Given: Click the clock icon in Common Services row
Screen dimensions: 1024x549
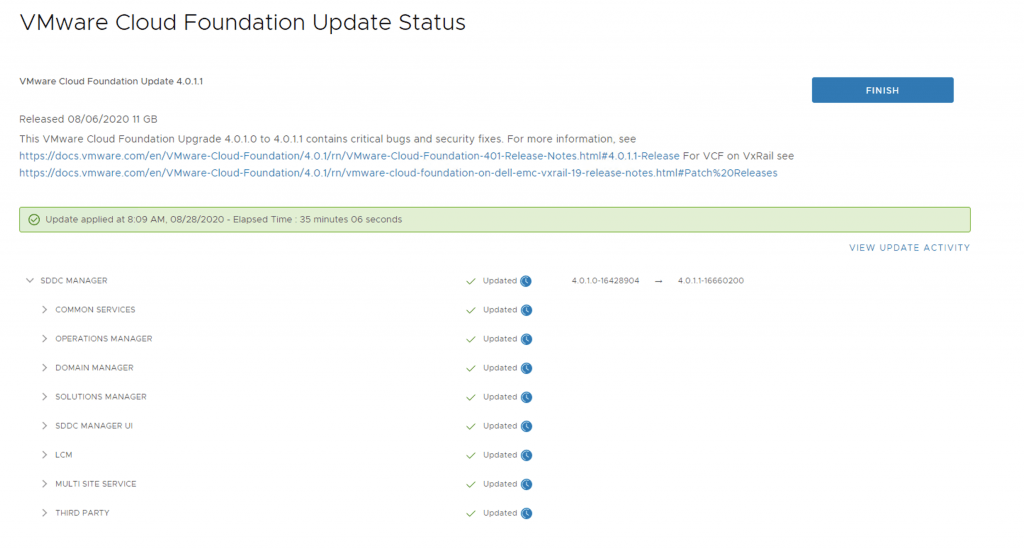Looking at the screenshot, I should coord(526,310).
